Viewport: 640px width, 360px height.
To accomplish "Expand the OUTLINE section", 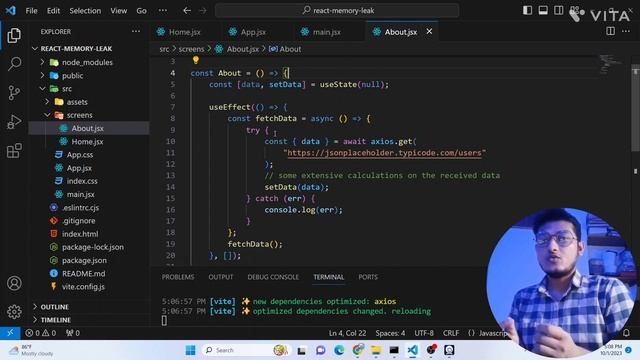I will coord(89,307).
